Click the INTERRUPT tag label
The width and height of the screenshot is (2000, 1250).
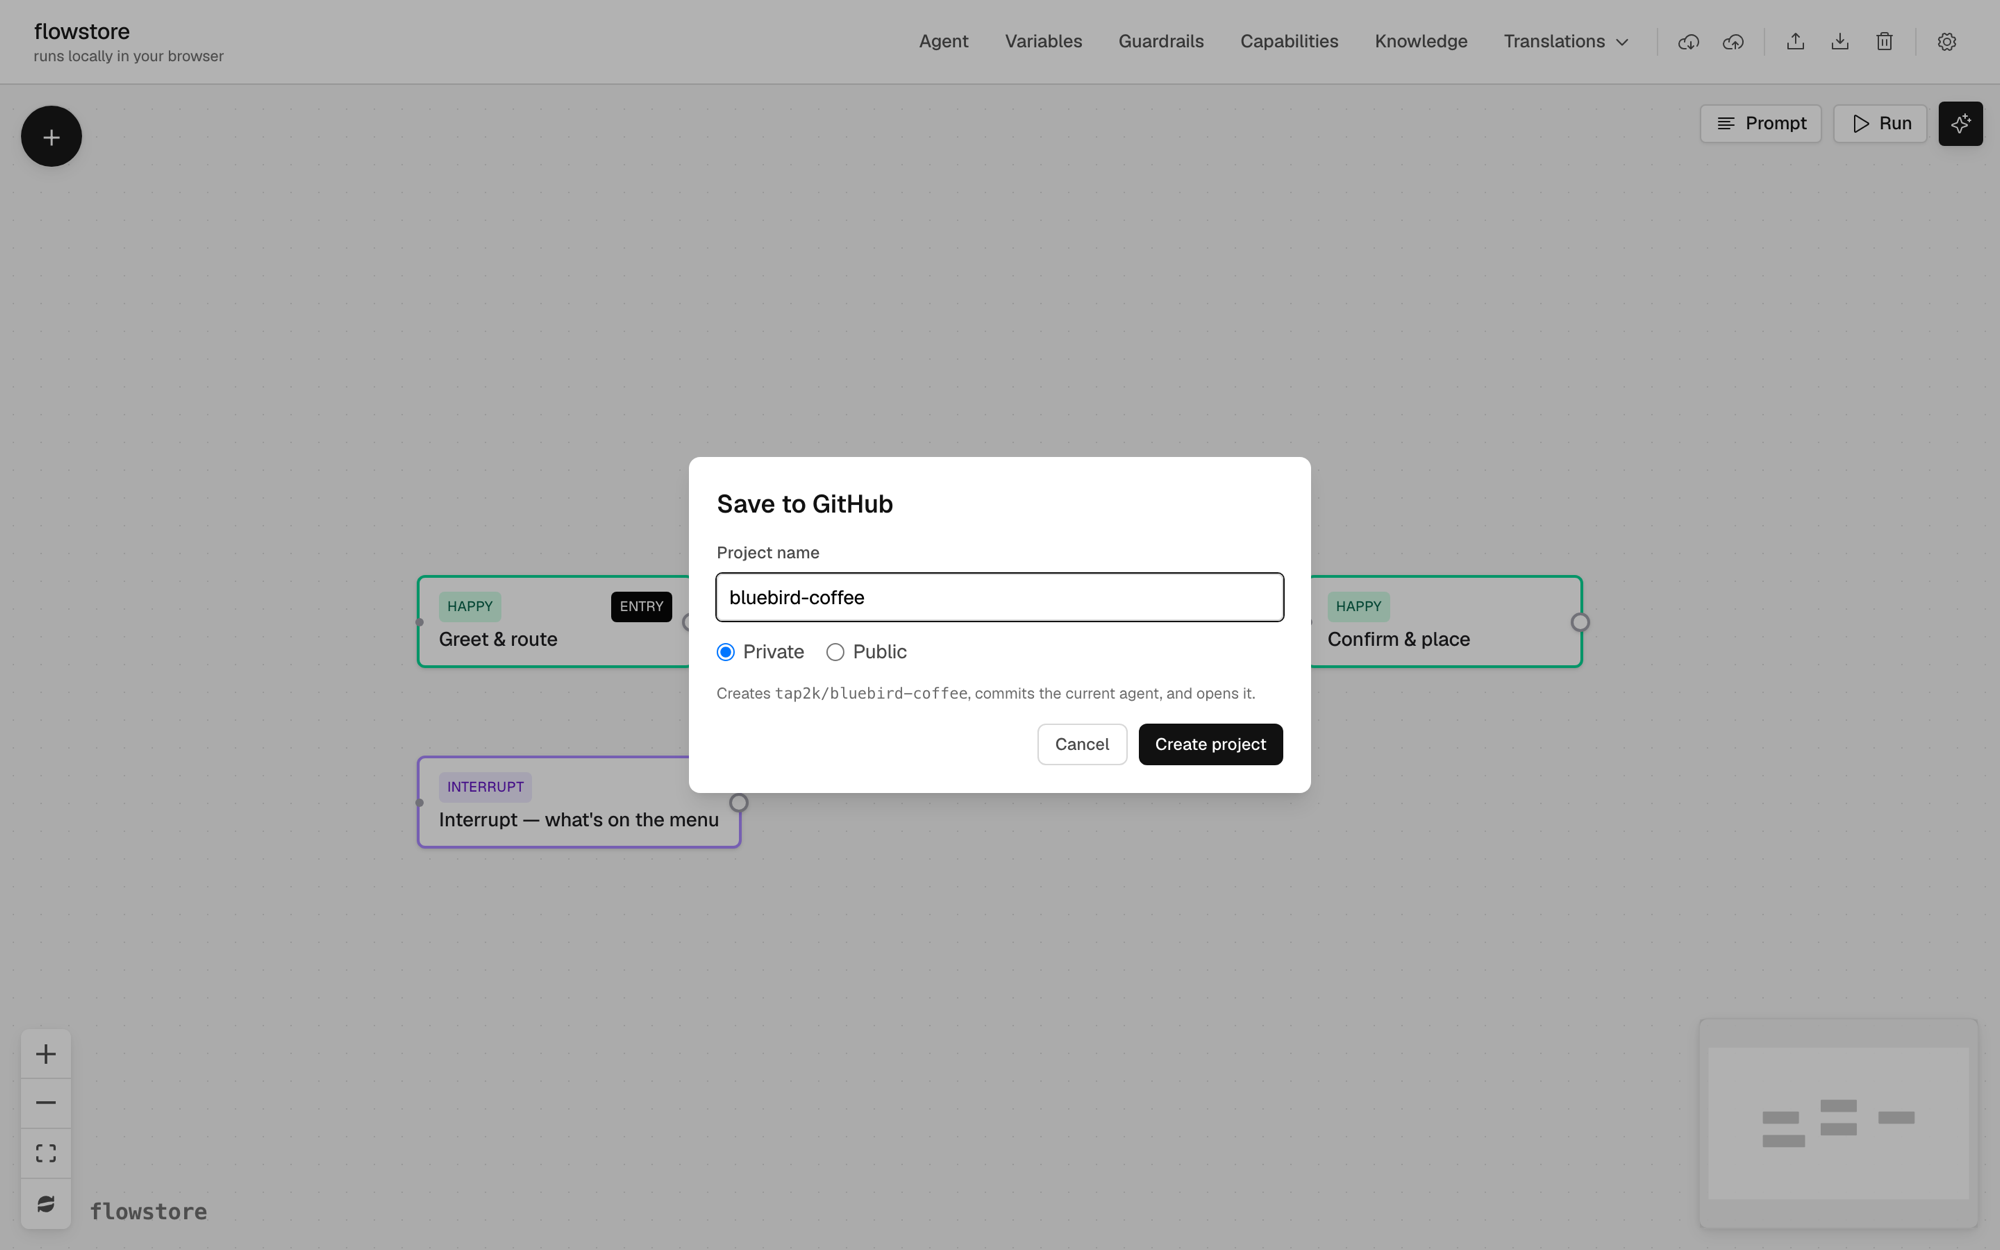click(485, 787)
